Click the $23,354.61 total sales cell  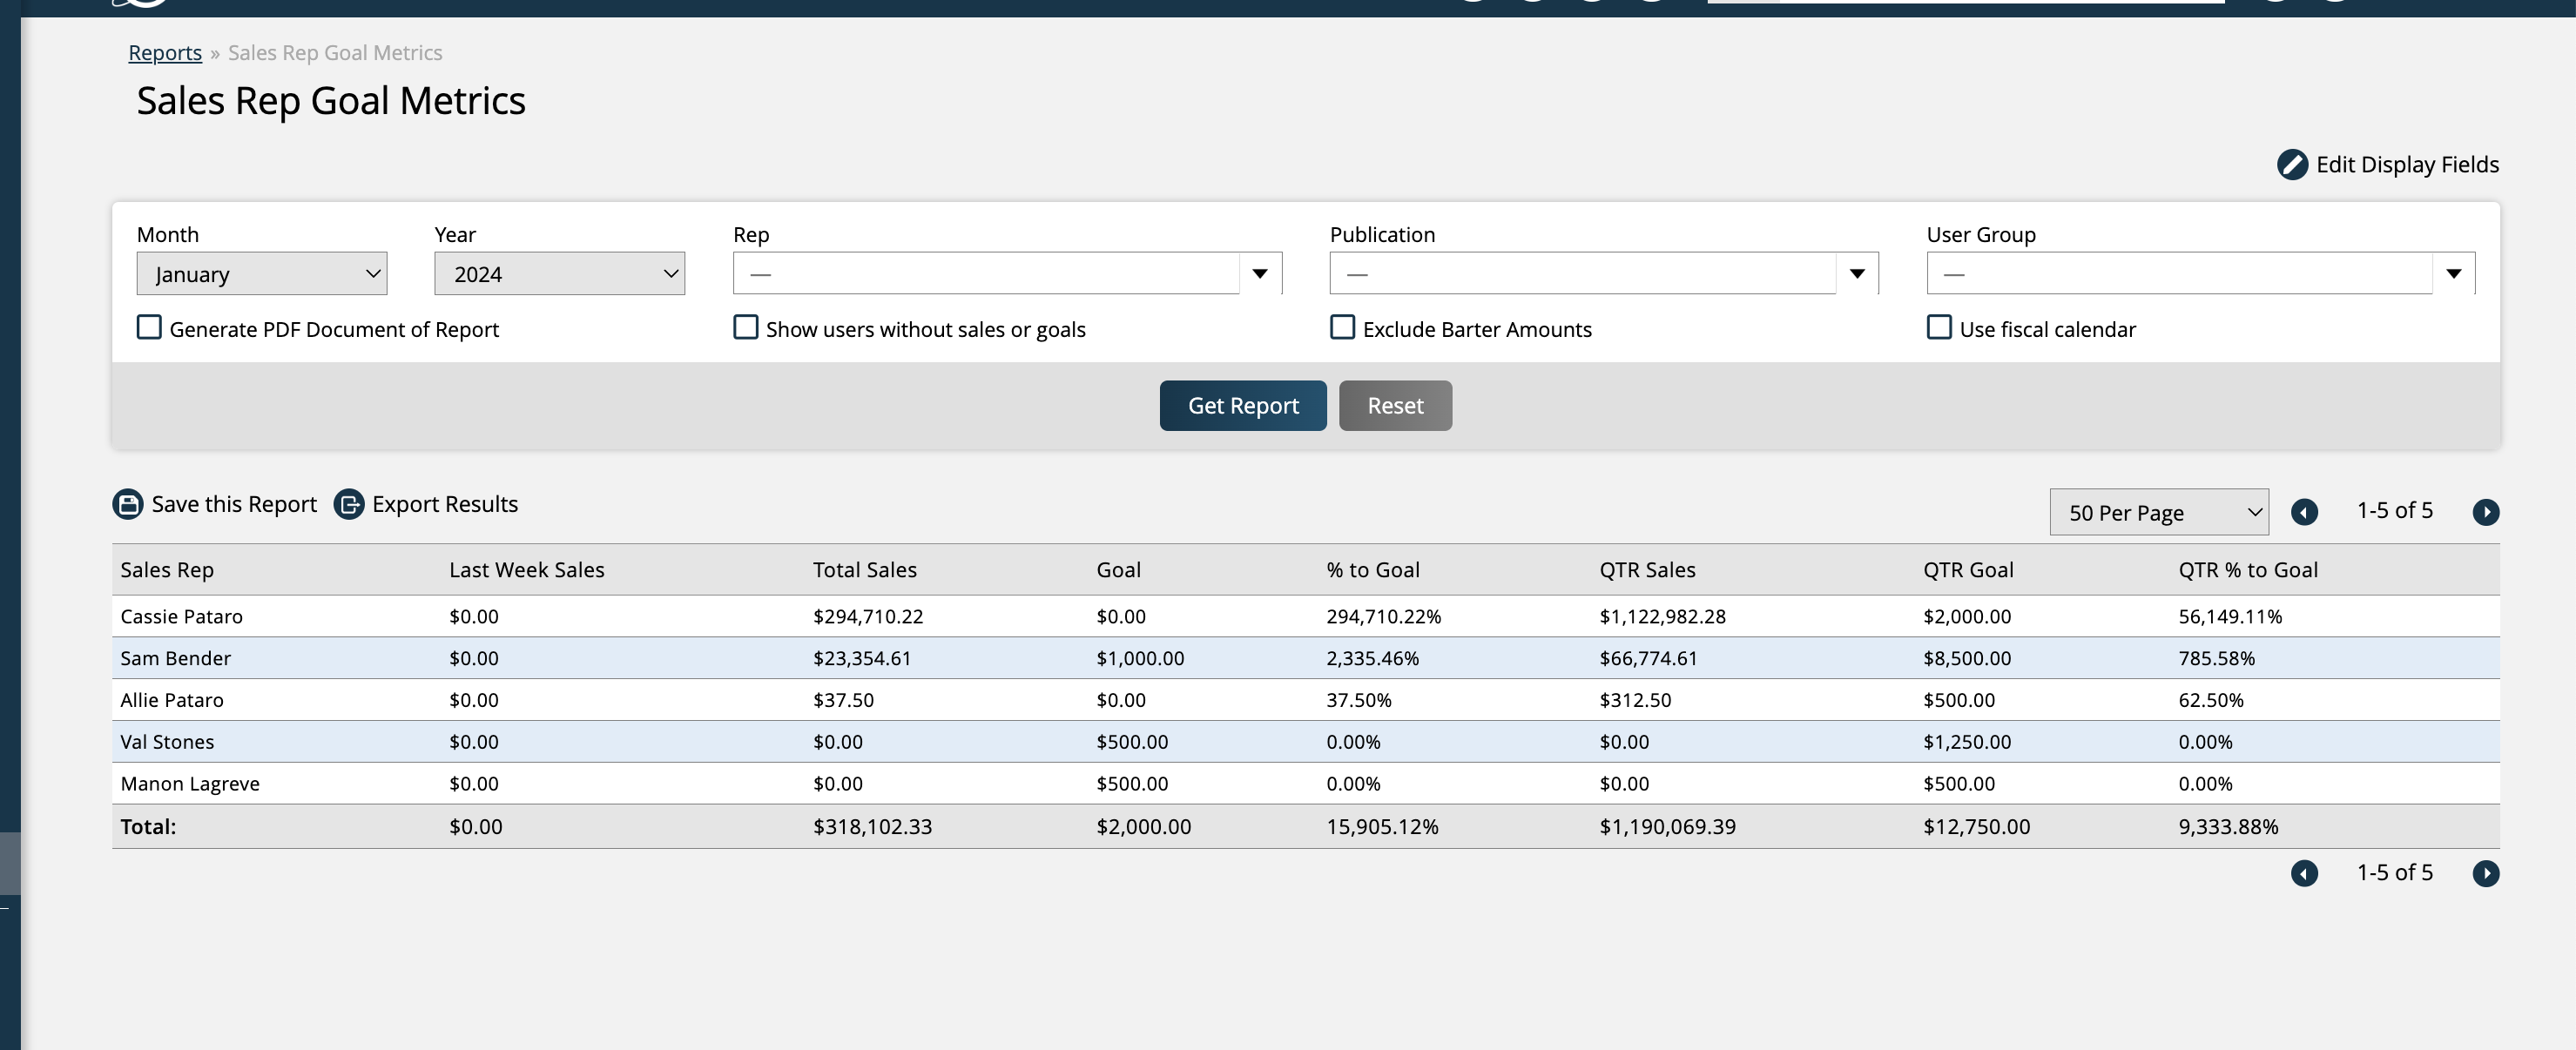[x=862, y=659]
